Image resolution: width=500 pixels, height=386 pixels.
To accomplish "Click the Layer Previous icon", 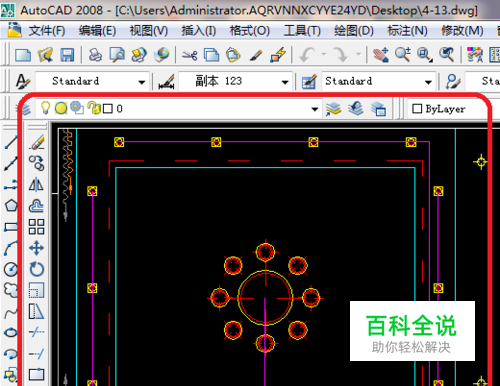I will [356, 108].
